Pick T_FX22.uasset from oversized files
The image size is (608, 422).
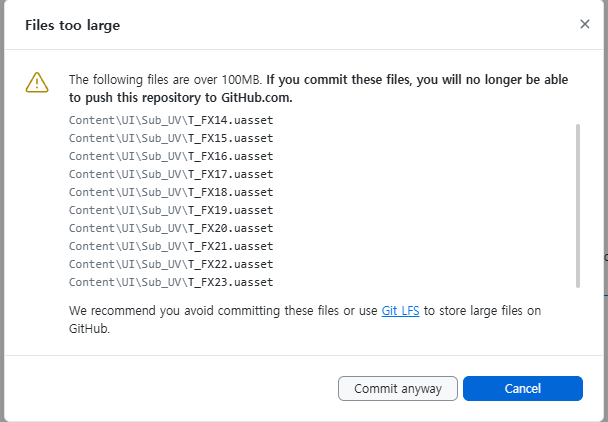coord(171,264)
